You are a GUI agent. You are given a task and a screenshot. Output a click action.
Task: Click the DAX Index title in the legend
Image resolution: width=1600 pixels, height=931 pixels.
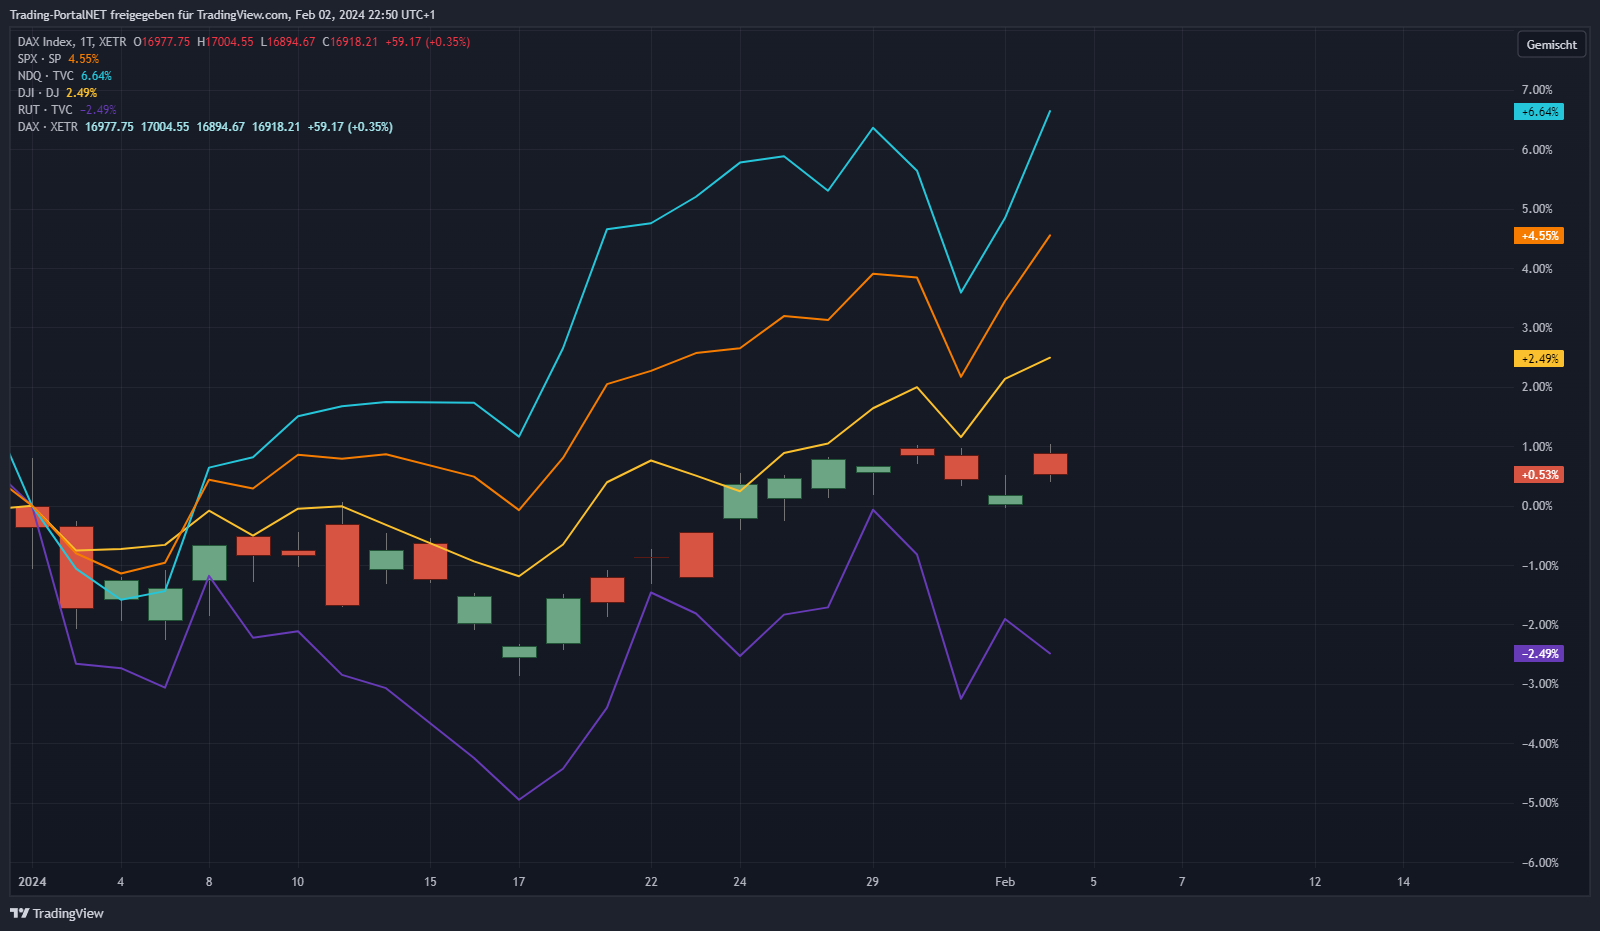pyautogui.click(x=45, y=42)
